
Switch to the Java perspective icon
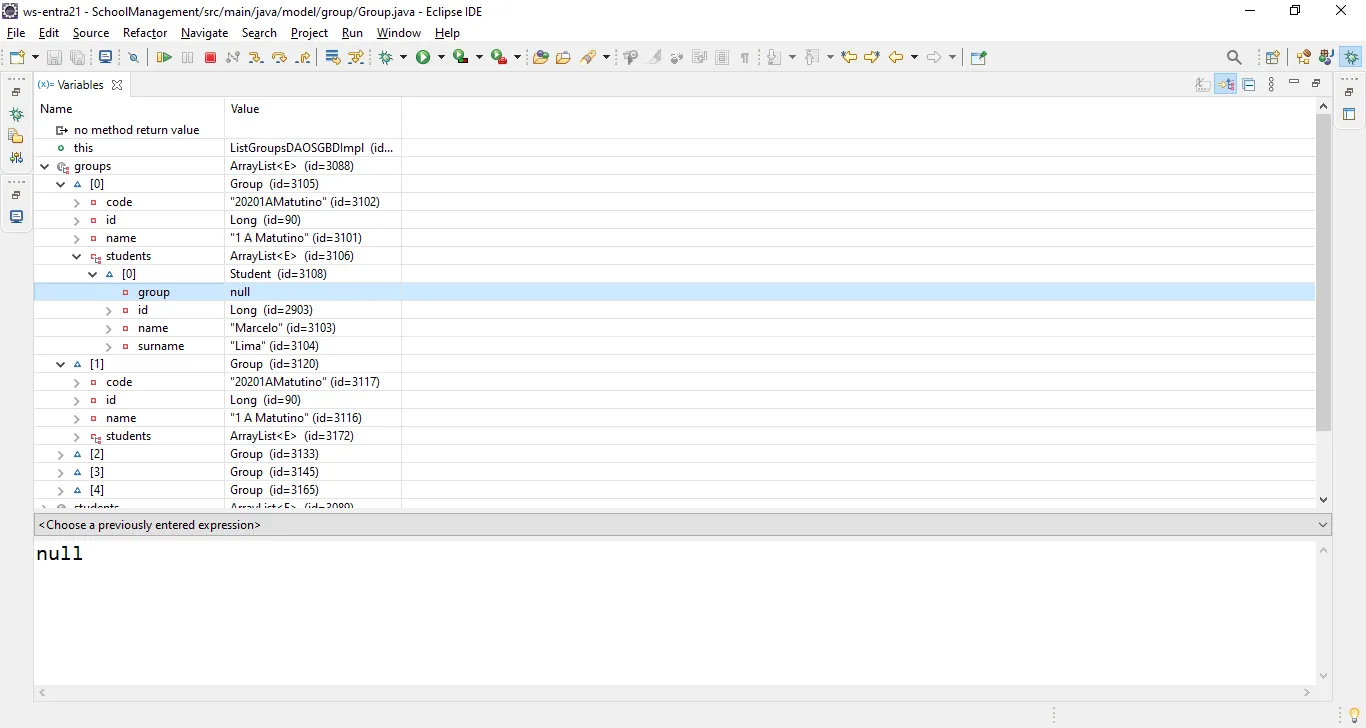pyautogui.click(x=1326, y=57)
